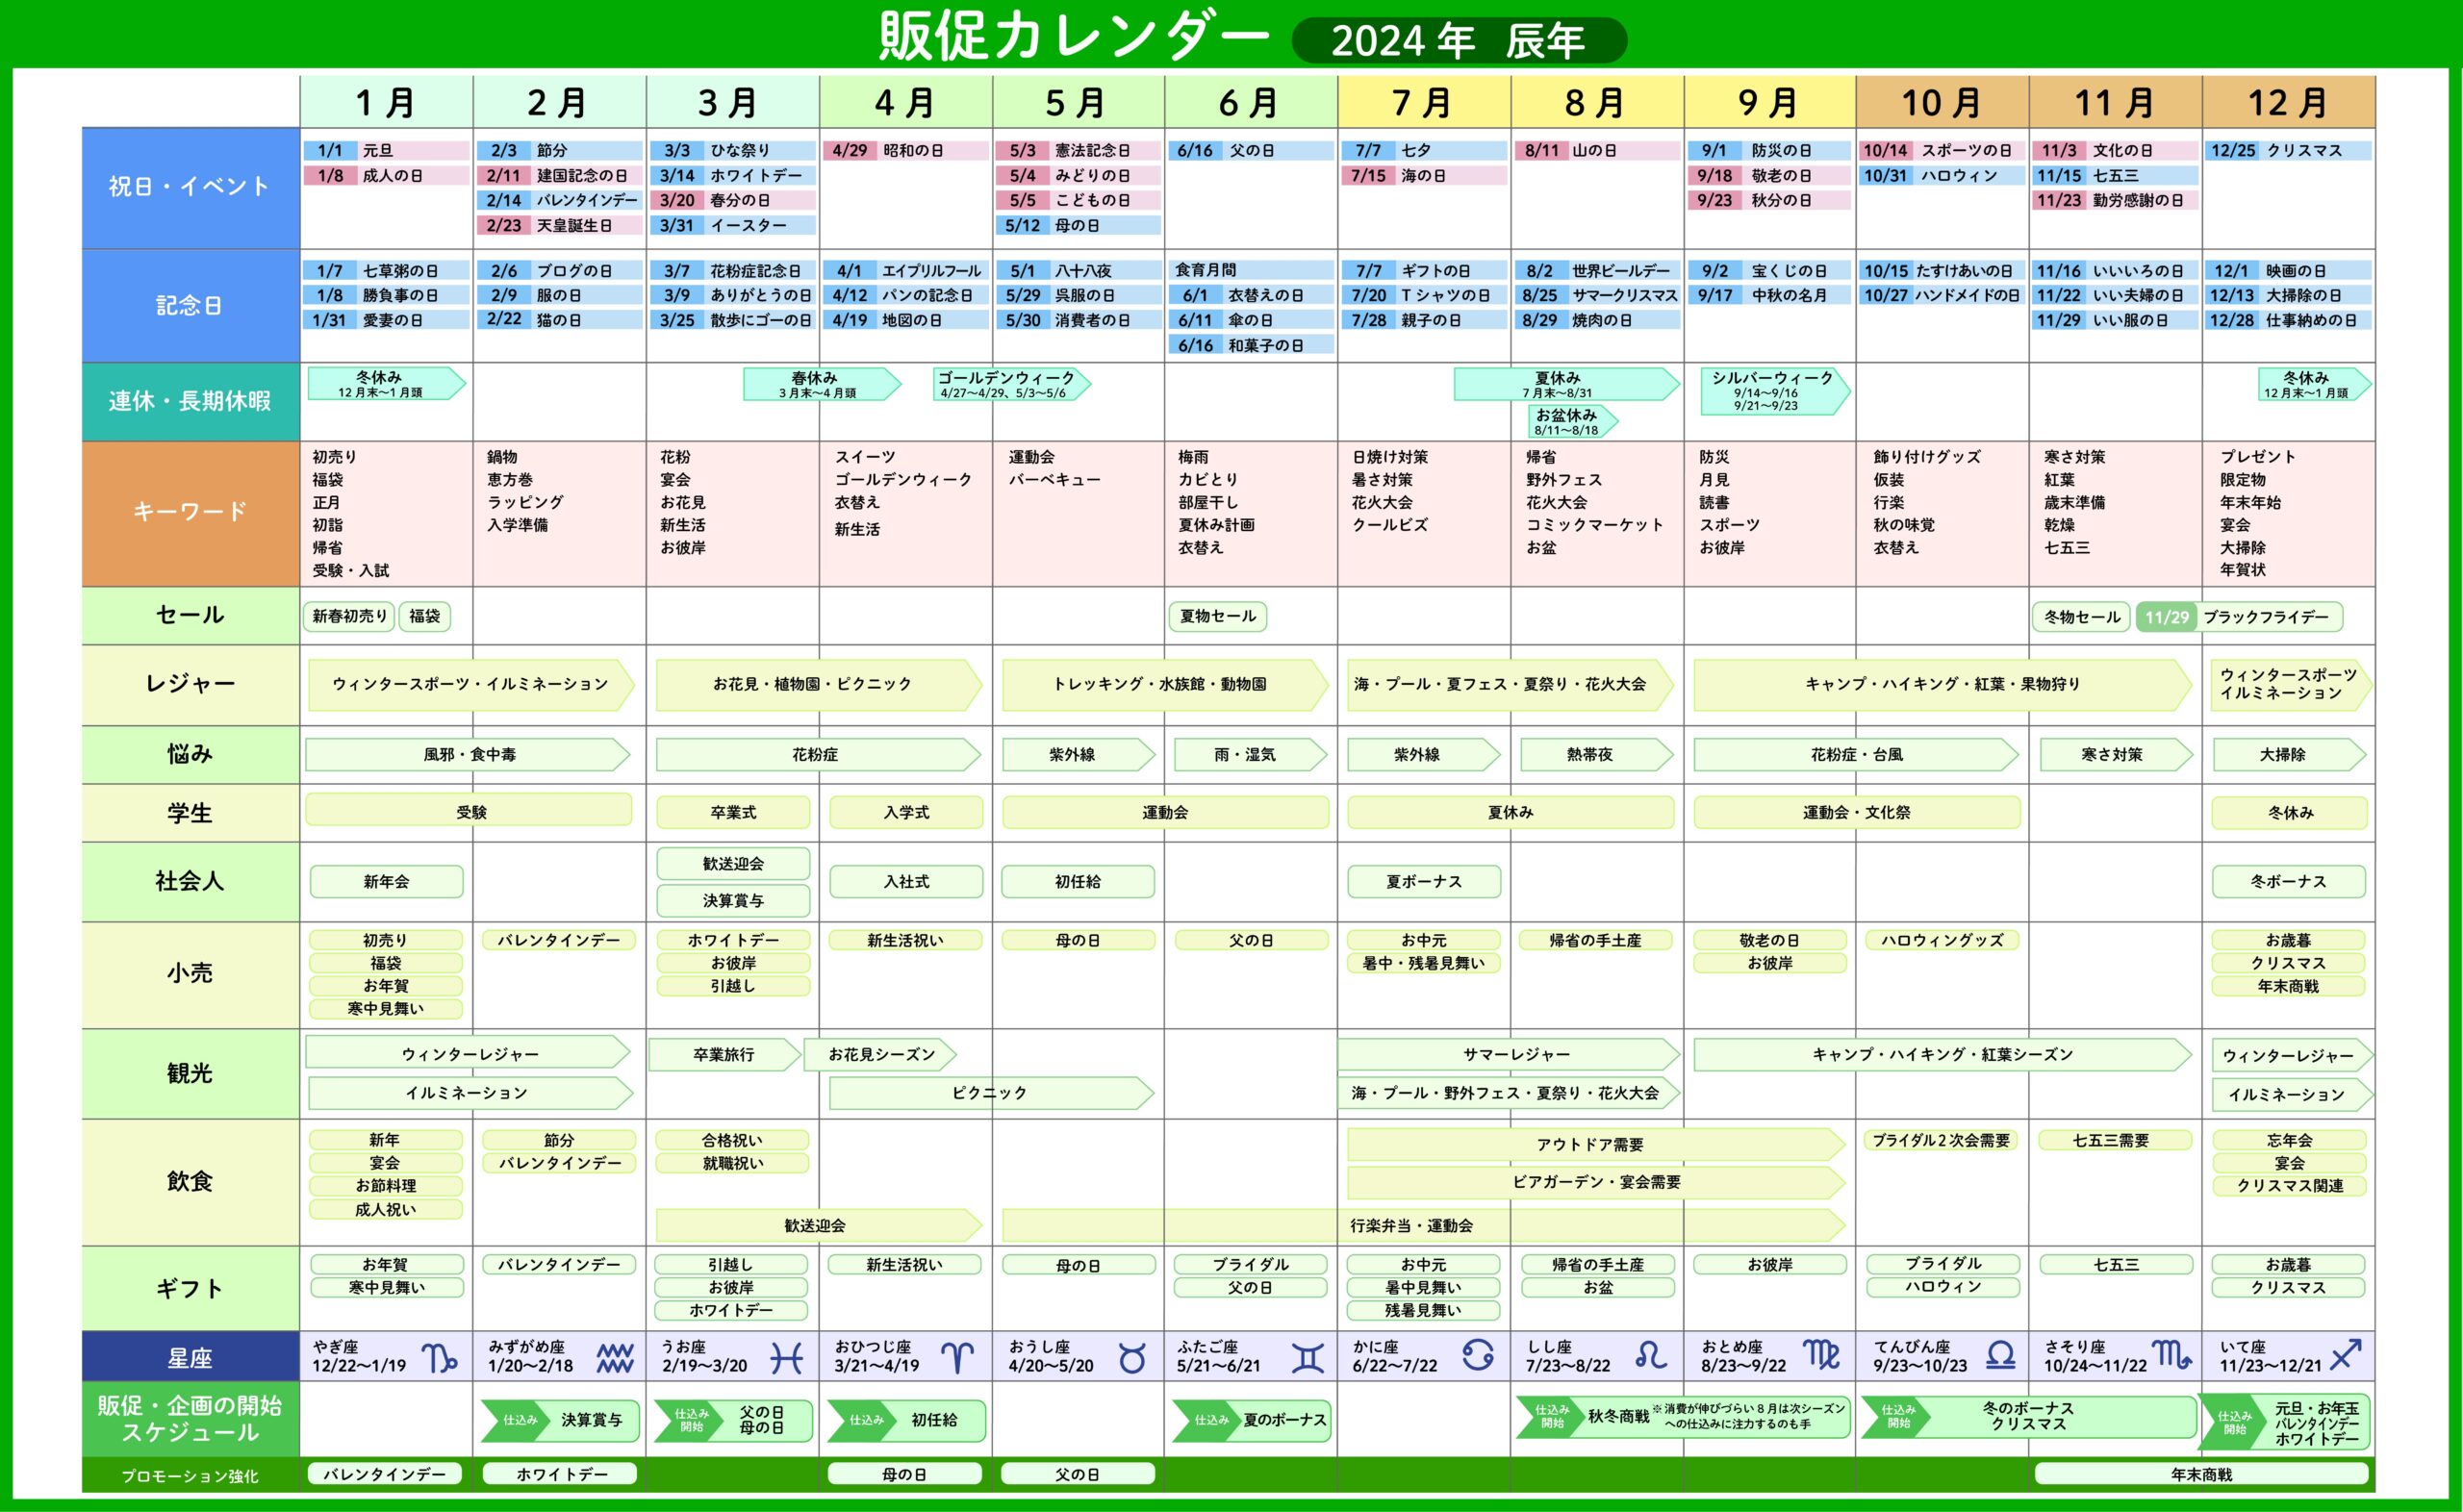
Task: Click the Sagittarius zodiac symbol in December
Action: point(2345,1355)
